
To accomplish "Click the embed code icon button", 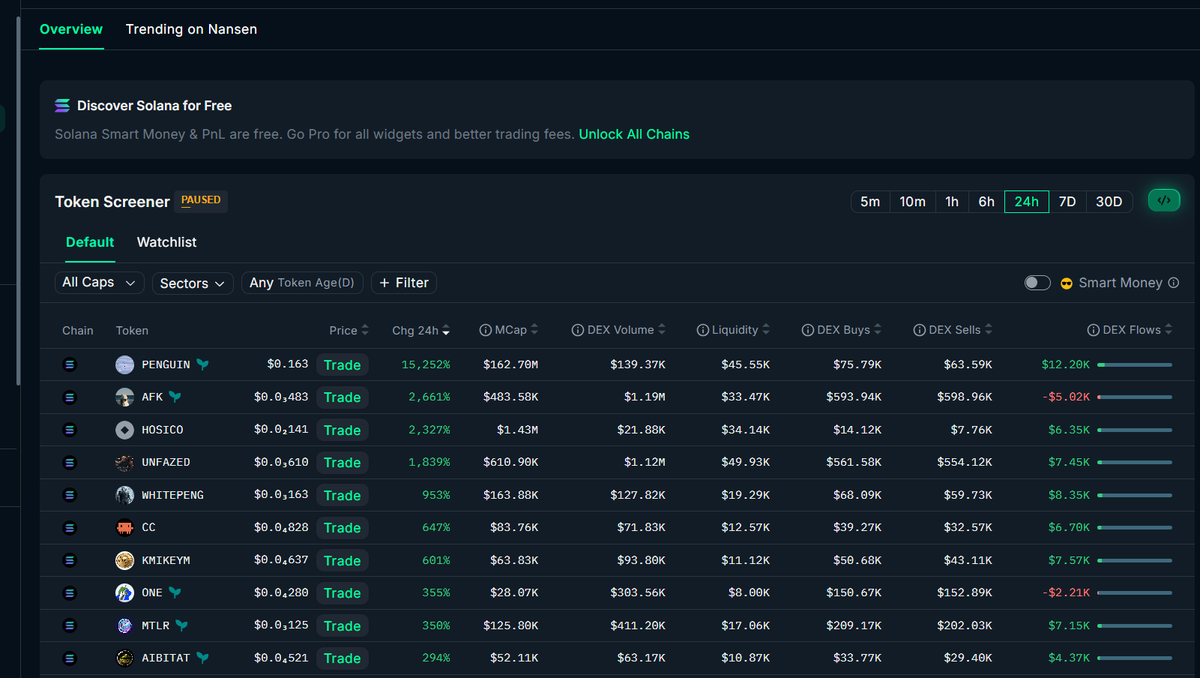I will pos(1164,201).
